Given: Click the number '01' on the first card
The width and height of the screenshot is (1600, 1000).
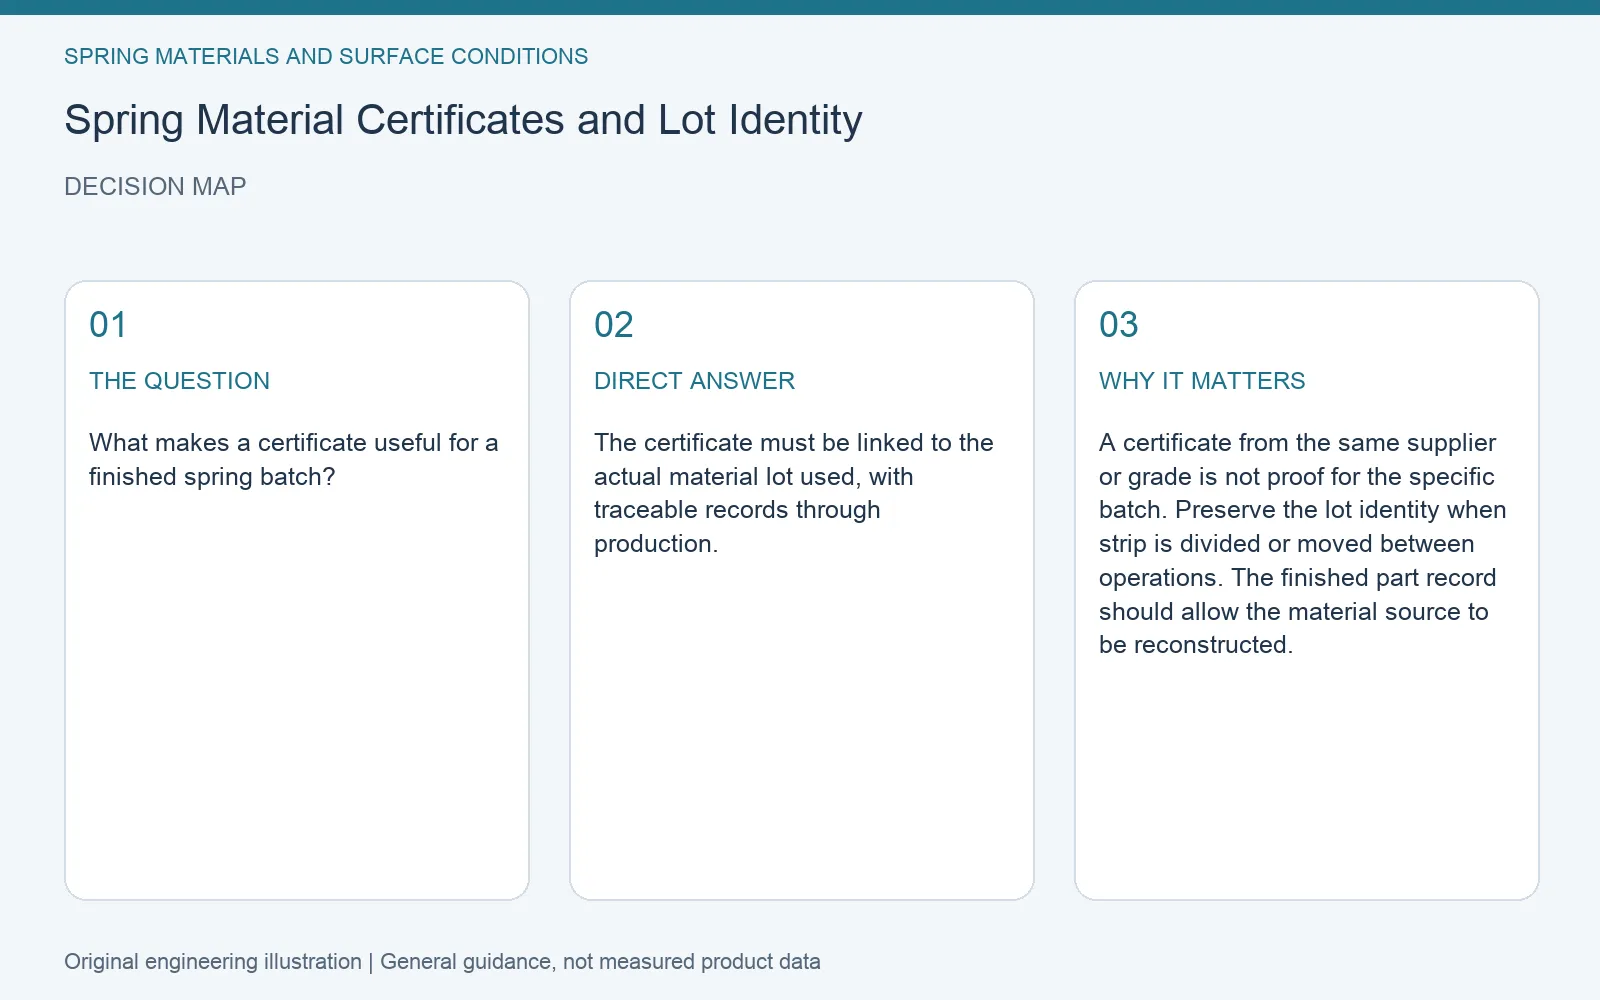Looking at the screenshot, I should [108, 325].
